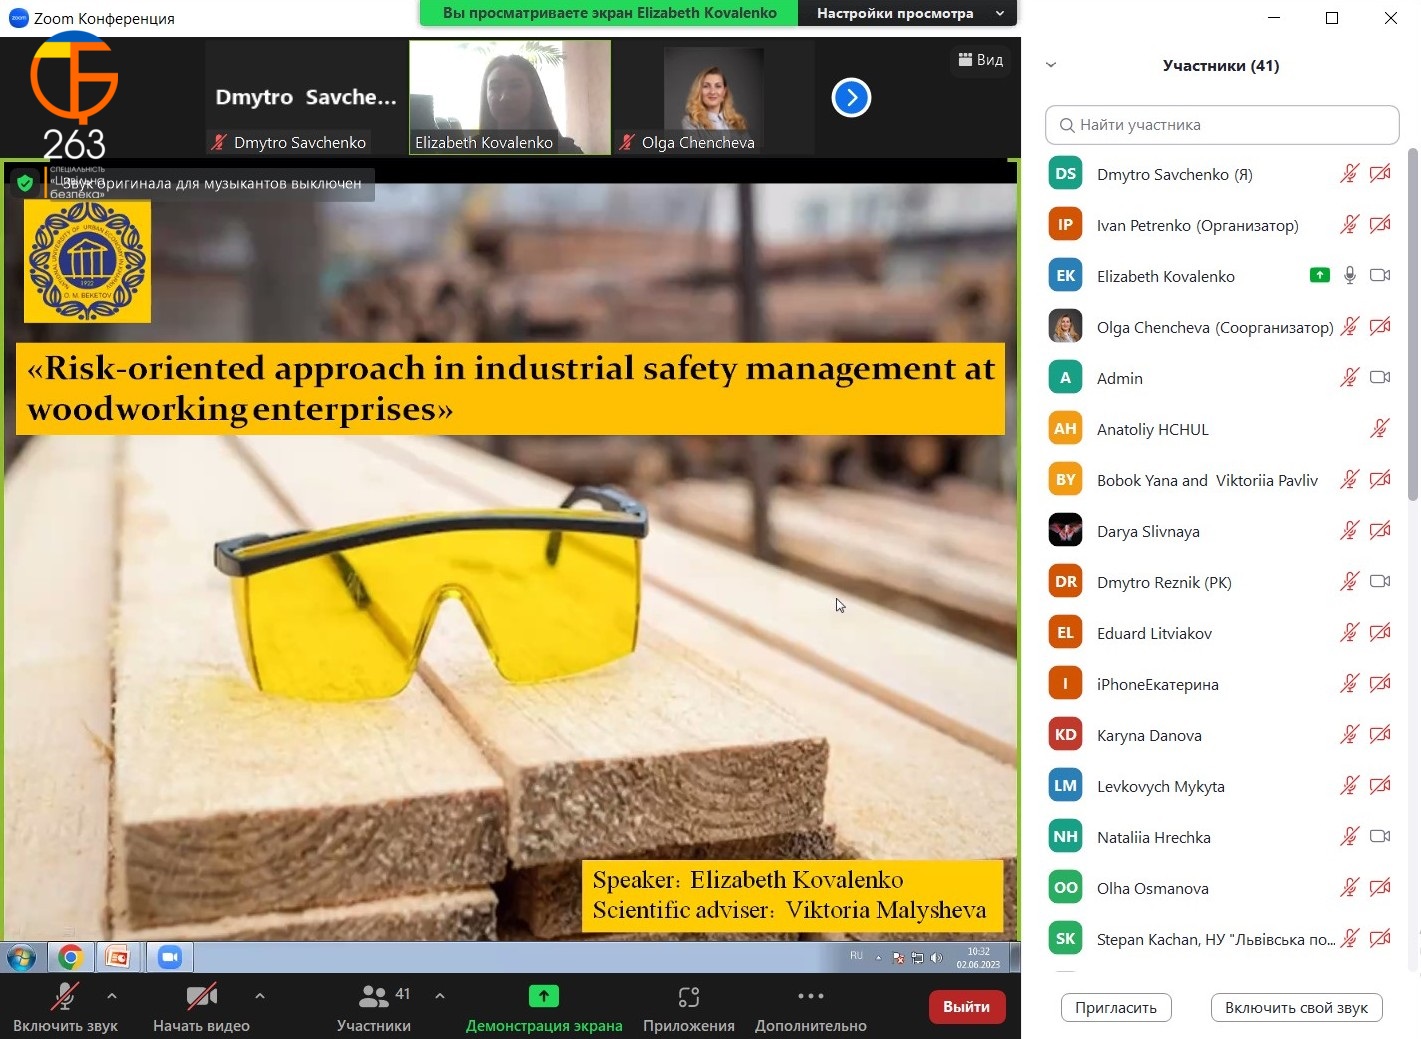Expand video options arrow beside Начать видео
The height and width of the screenshot is (1039, 1421).
pos(260,996)
